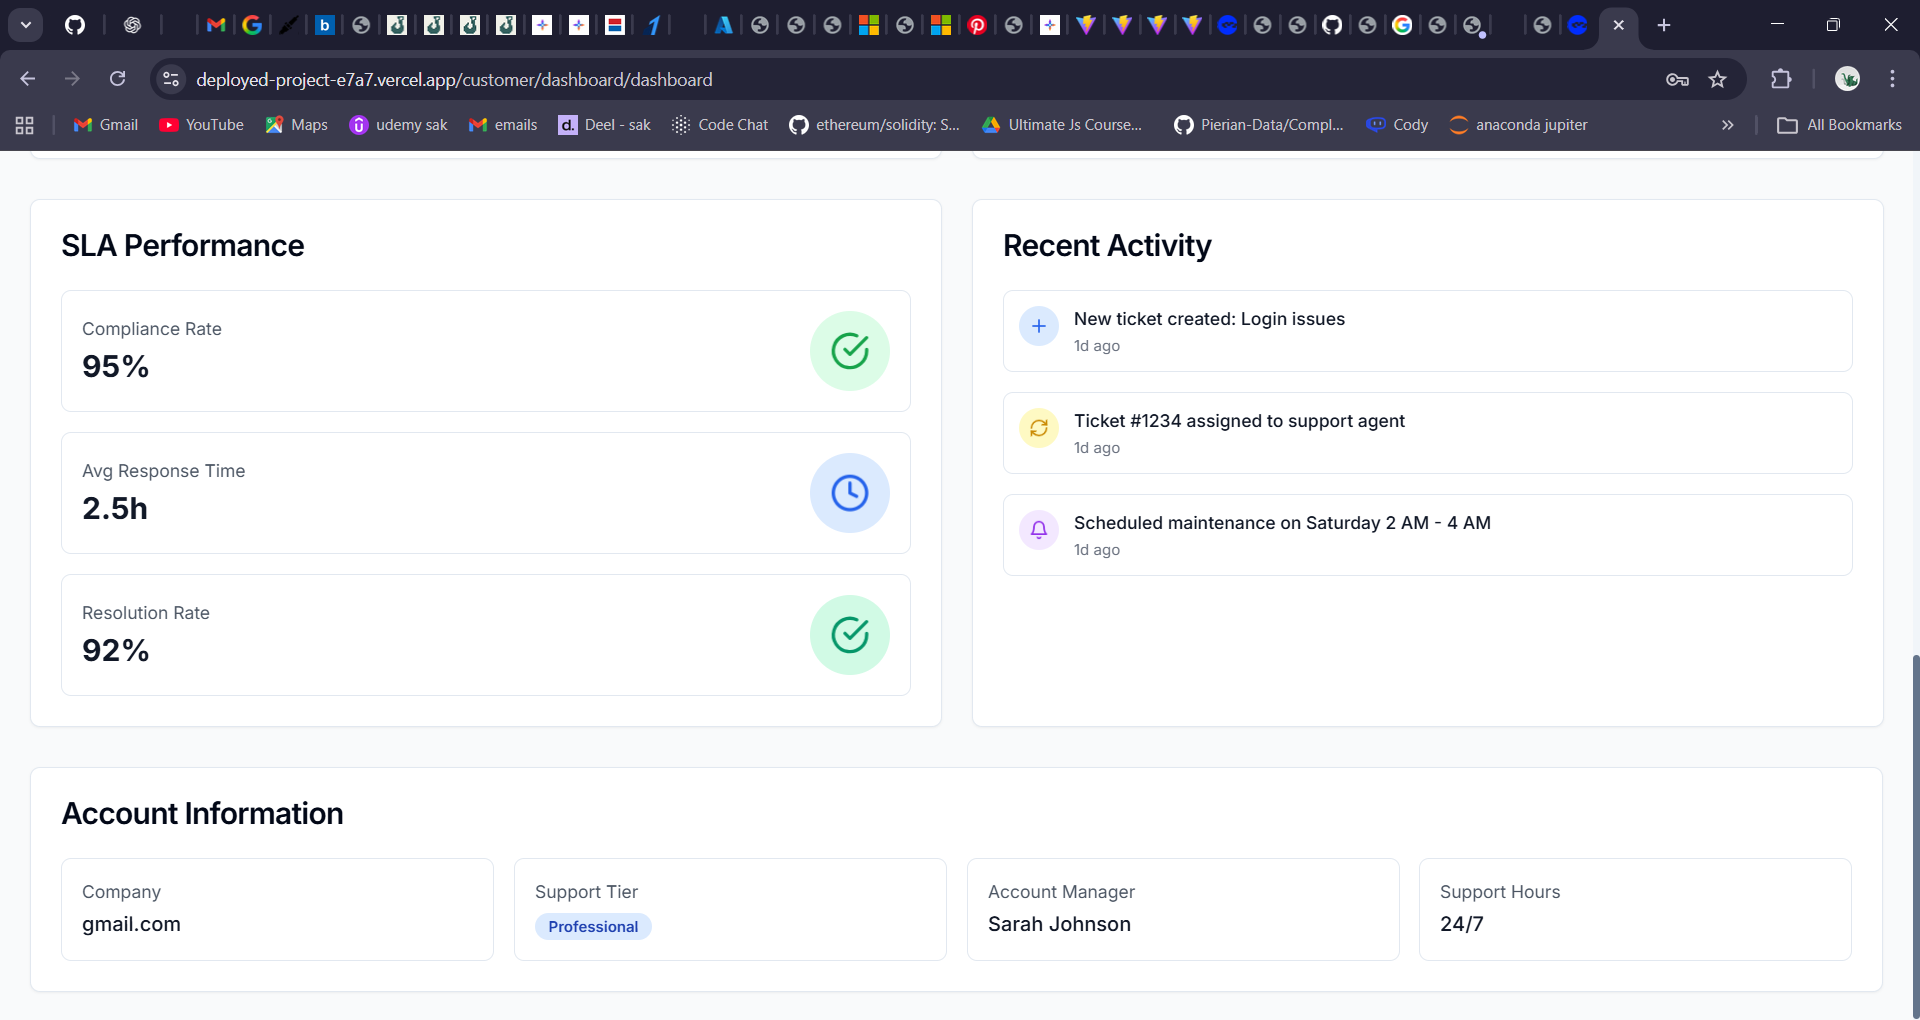
Task: Switch to the ChatGPT tab
Action: 132,25
